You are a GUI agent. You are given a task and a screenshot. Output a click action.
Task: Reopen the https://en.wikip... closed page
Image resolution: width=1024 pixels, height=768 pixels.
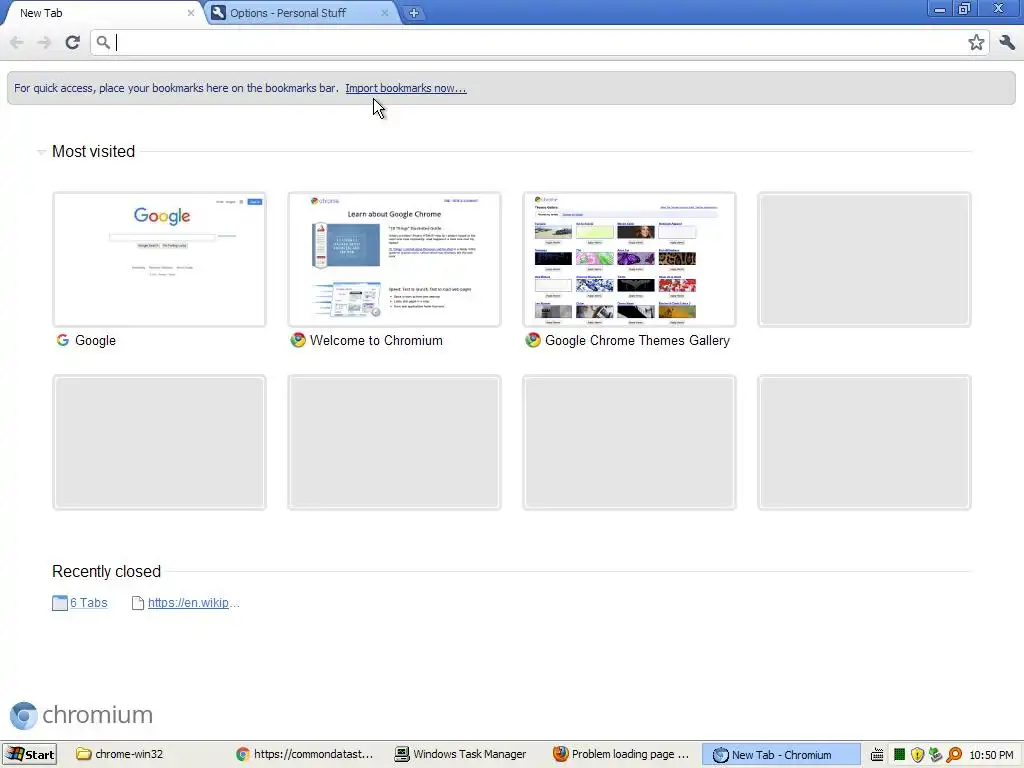(x=193, y=603)
